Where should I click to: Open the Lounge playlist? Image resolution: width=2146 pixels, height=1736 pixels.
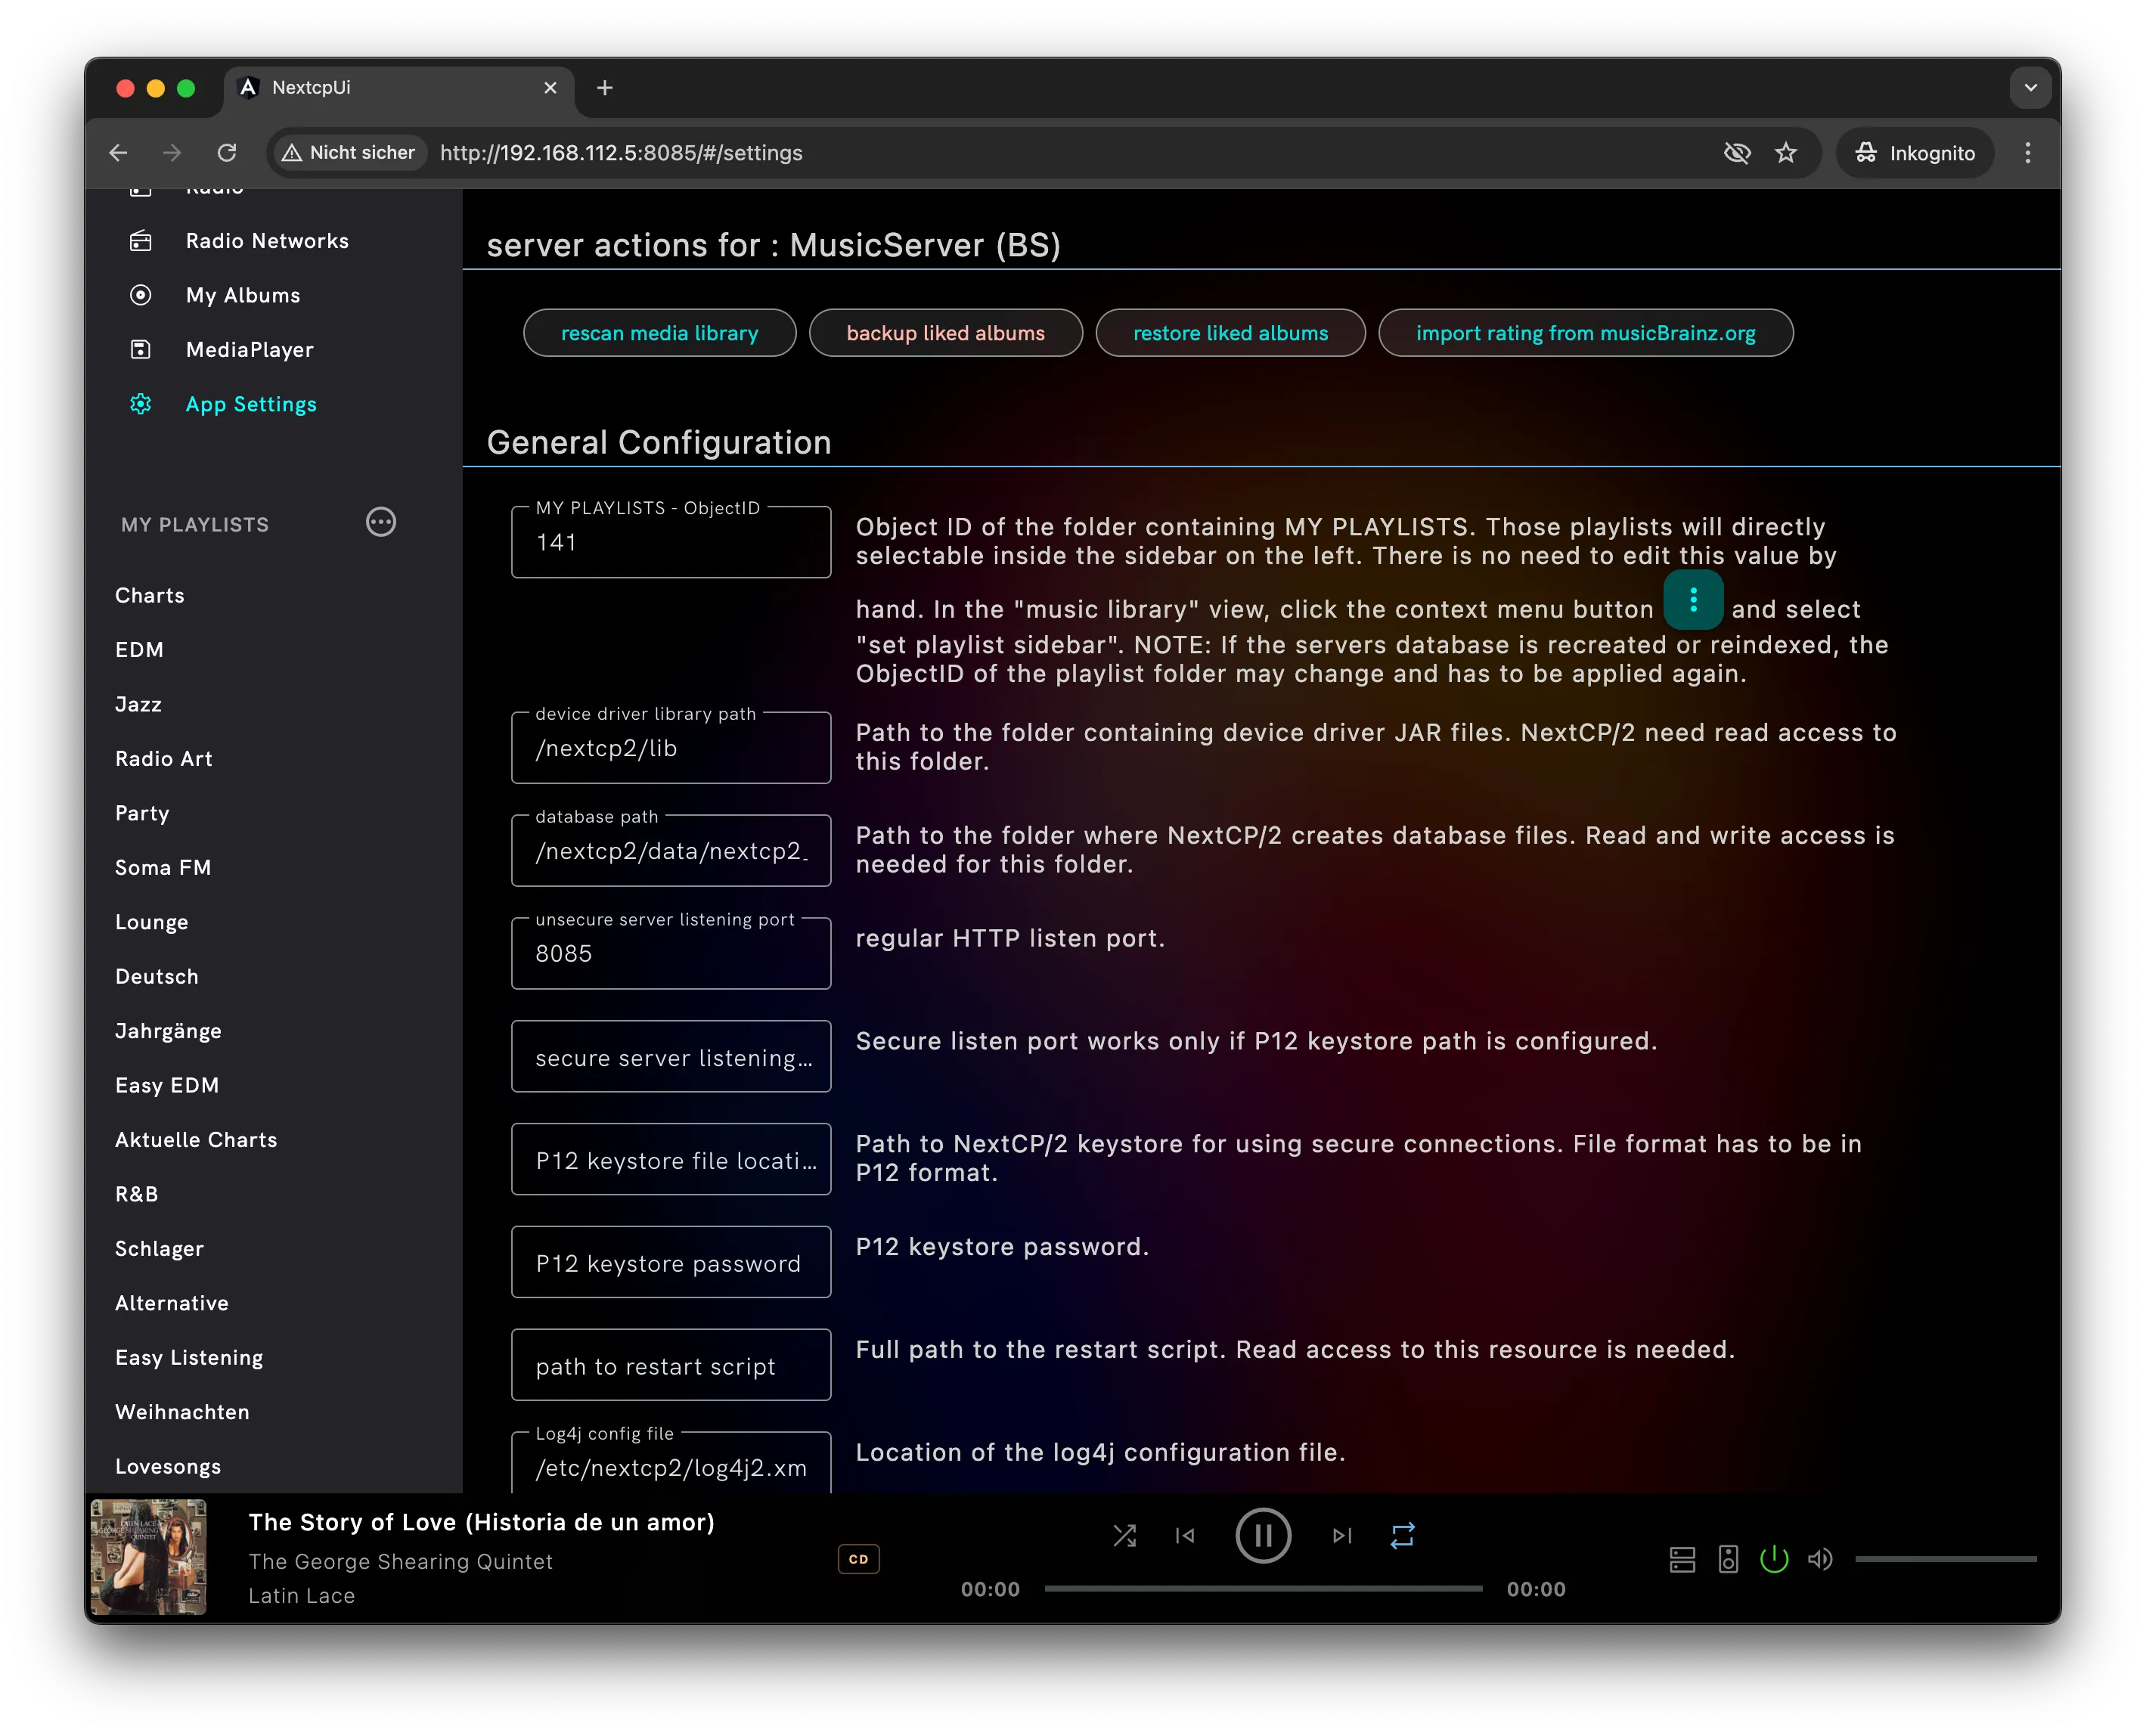tap(151, 922)
